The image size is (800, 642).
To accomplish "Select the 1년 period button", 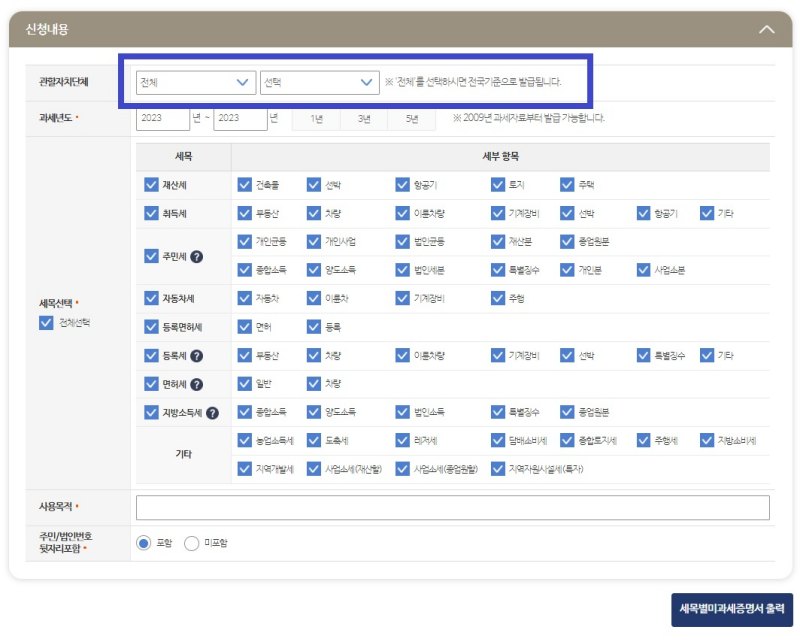I will click(x=316, y=118).
